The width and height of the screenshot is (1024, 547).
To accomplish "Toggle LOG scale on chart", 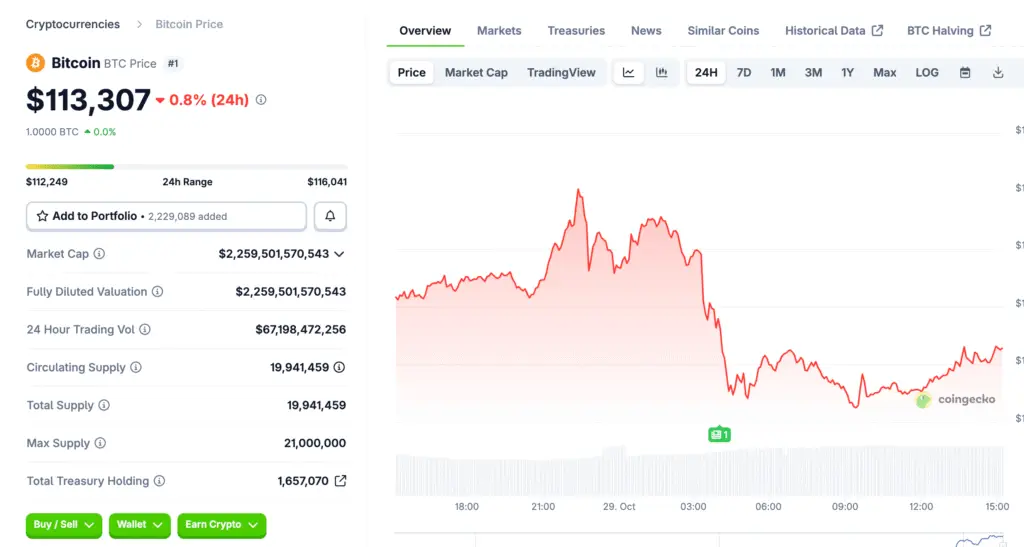I will point(927,72).
